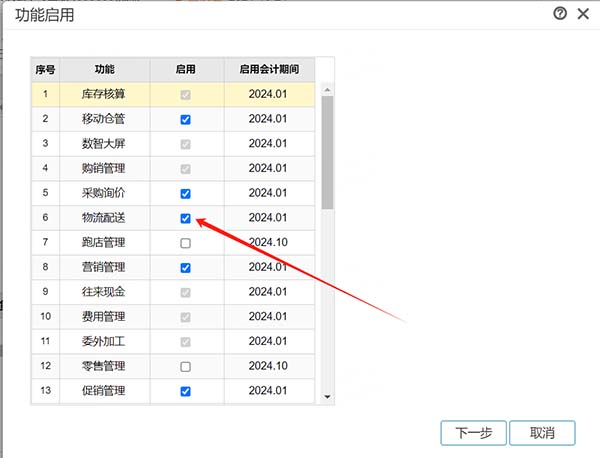Disable the 采购询价 checkbox
This screenshot has height=458, width=600.
point(185,193)
